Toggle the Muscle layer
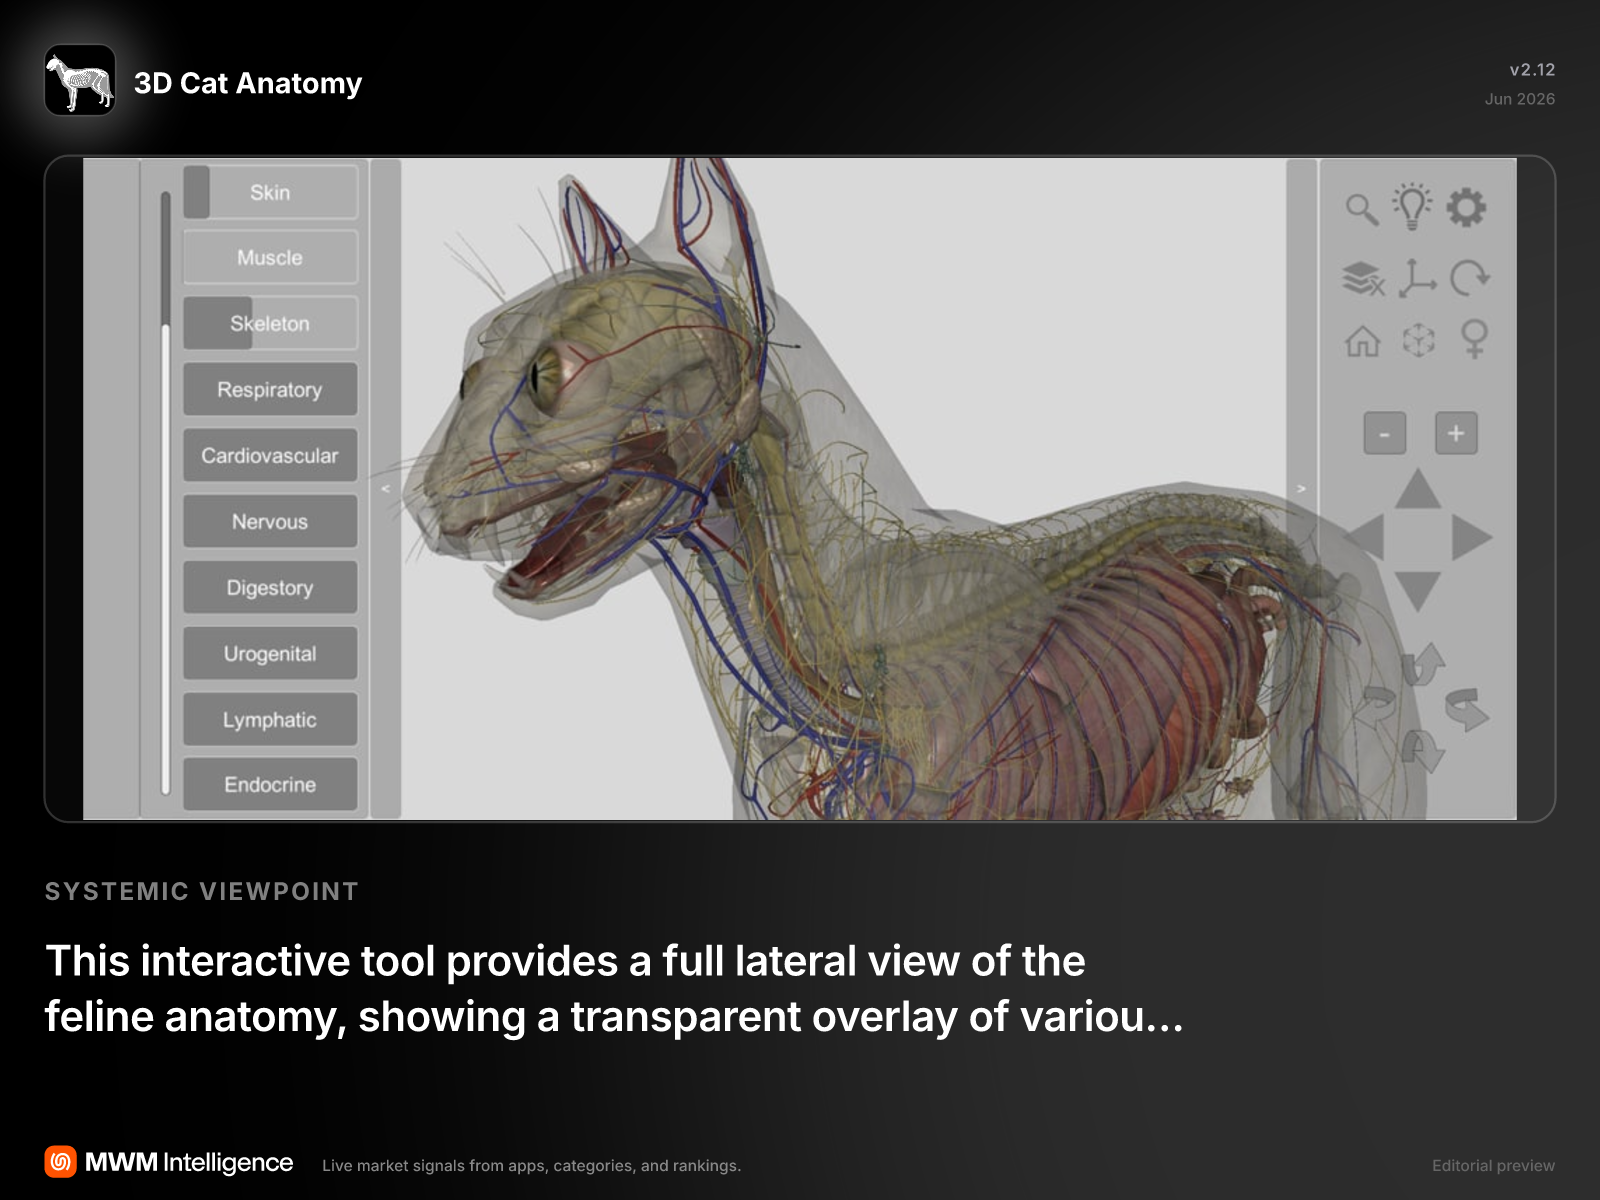This screenshot has width=1600, height=1200. point(270,257)
